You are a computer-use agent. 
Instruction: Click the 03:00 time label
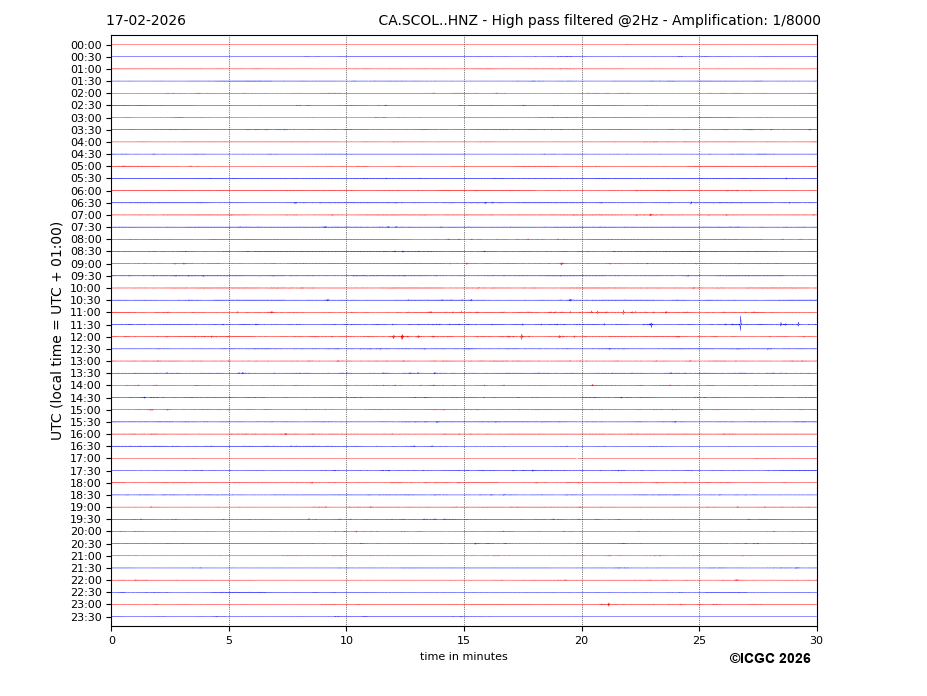(86, 118)
